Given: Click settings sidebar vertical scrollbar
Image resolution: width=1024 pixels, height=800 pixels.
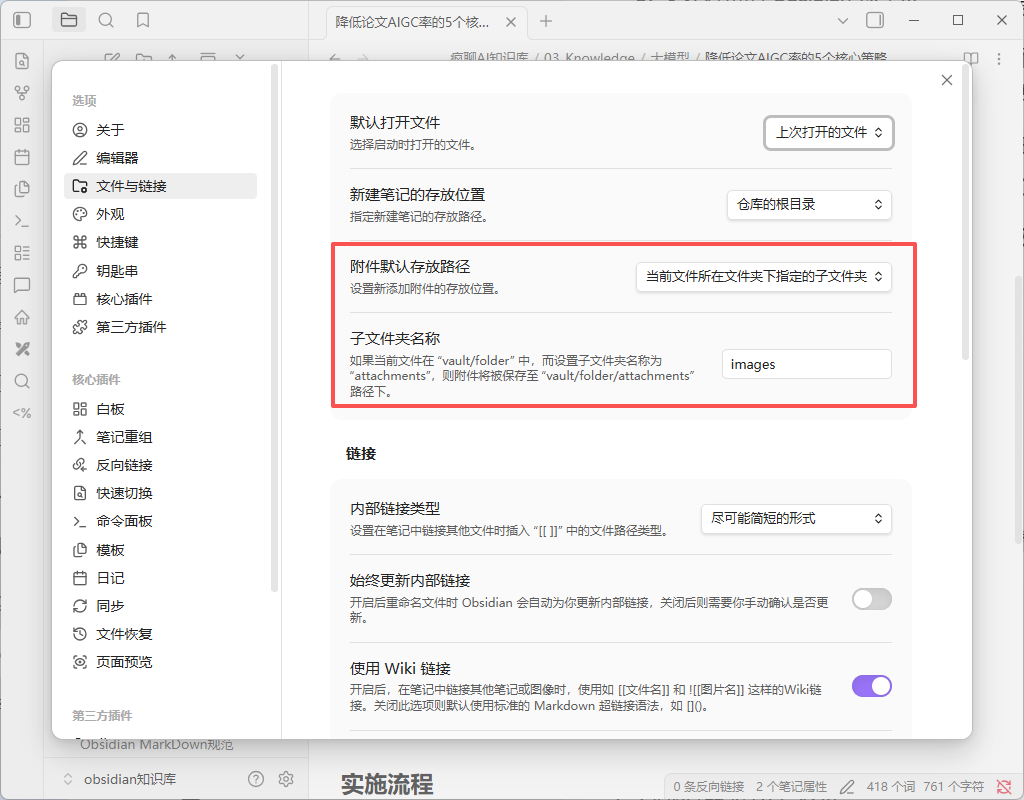Looking at the screenshot, I should (274, 327).
